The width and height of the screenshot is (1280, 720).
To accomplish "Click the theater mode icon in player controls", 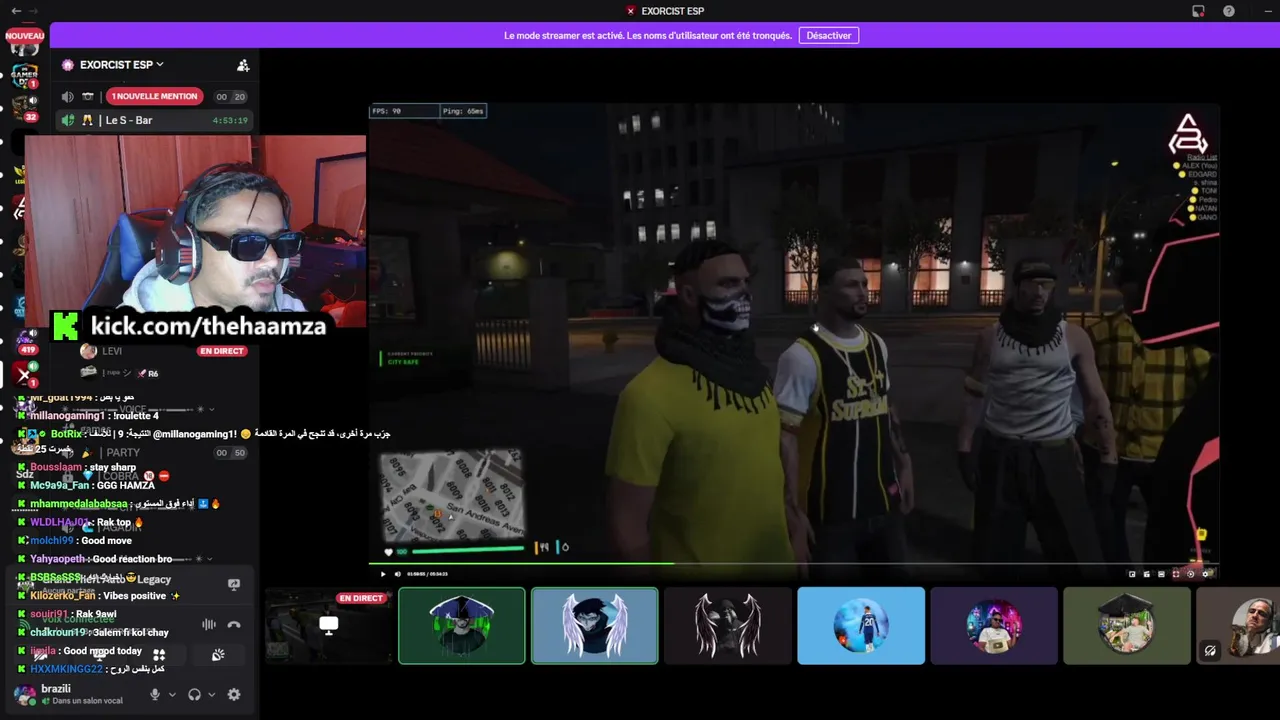I will pos(1161,574).
